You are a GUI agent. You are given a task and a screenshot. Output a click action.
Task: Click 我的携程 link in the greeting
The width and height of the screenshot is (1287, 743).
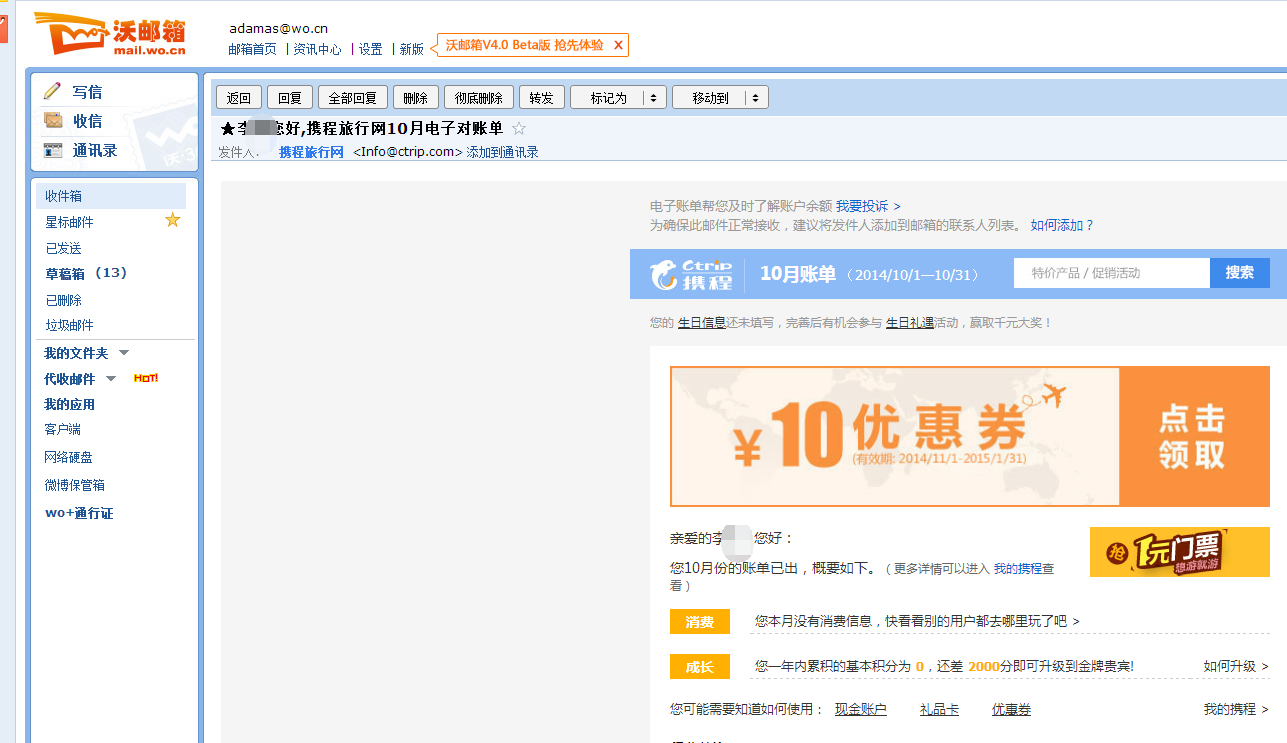(1017, 568)
